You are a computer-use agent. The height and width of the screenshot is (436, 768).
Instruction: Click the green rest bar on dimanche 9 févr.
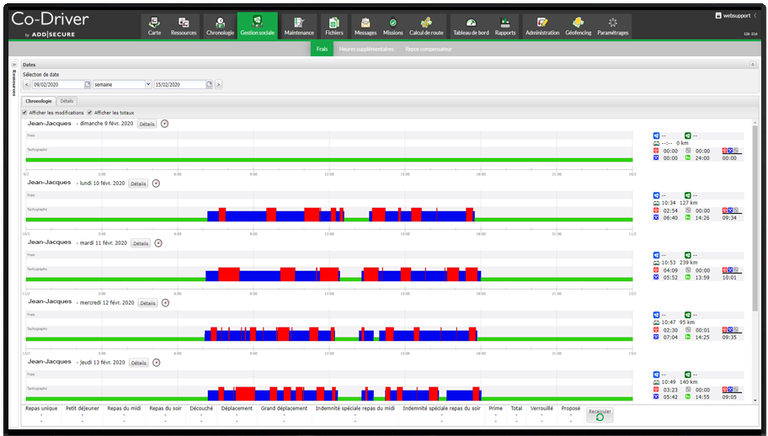coord(329,160)
